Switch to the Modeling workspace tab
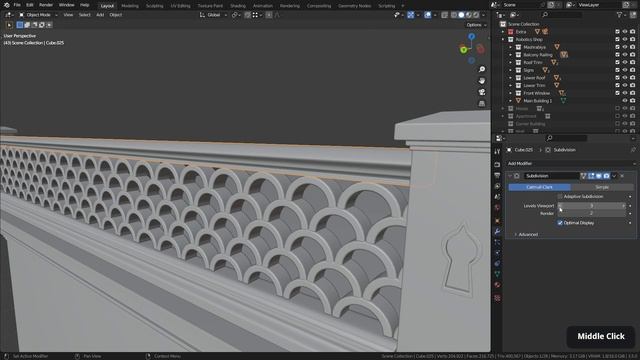This screenshot has width=640, height=360. point(130,6)
